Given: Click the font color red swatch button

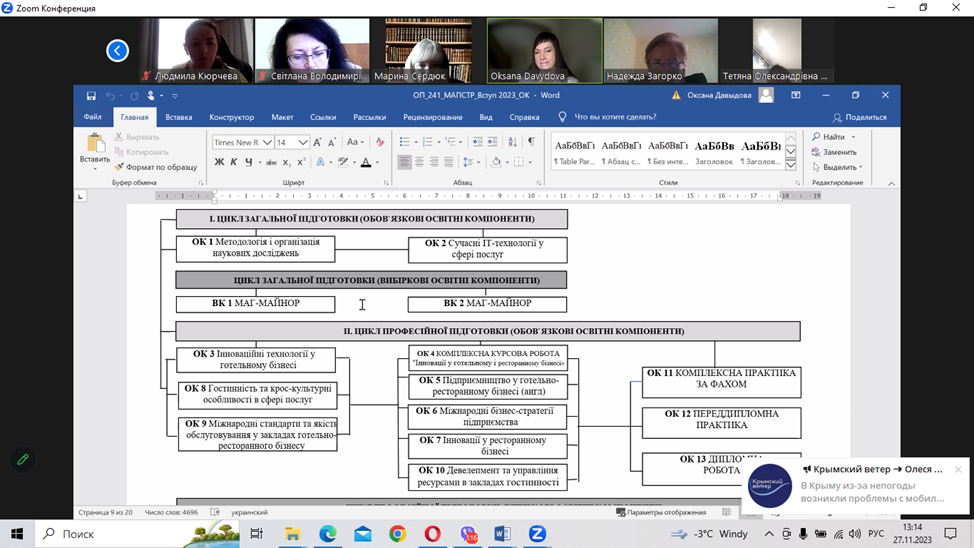Looking at the screenshot, I should (366, 162).
